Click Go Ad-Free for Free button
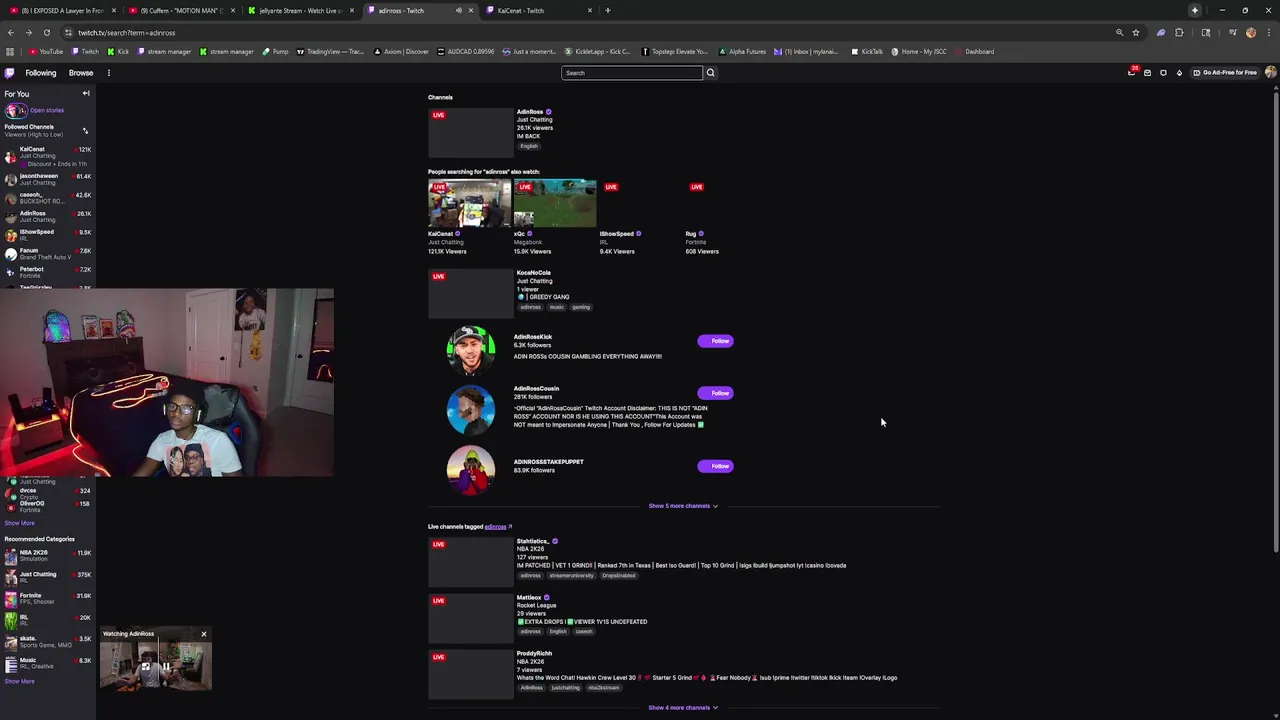 [1225, 73]
